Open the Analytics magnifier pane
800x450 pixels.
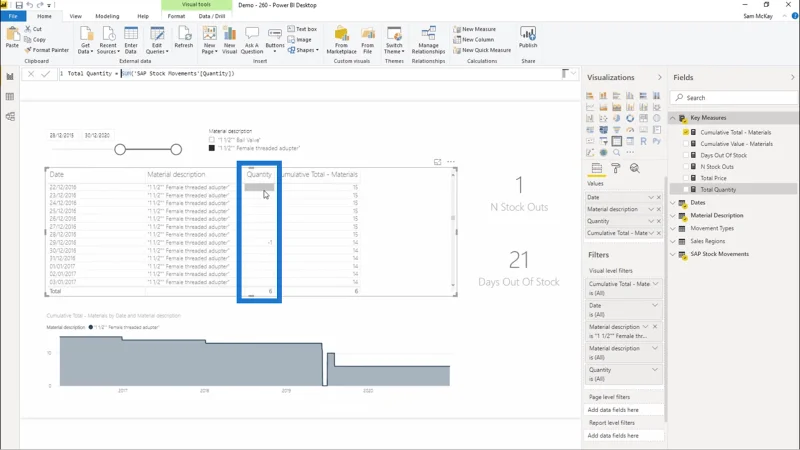(x=635, y=168)
